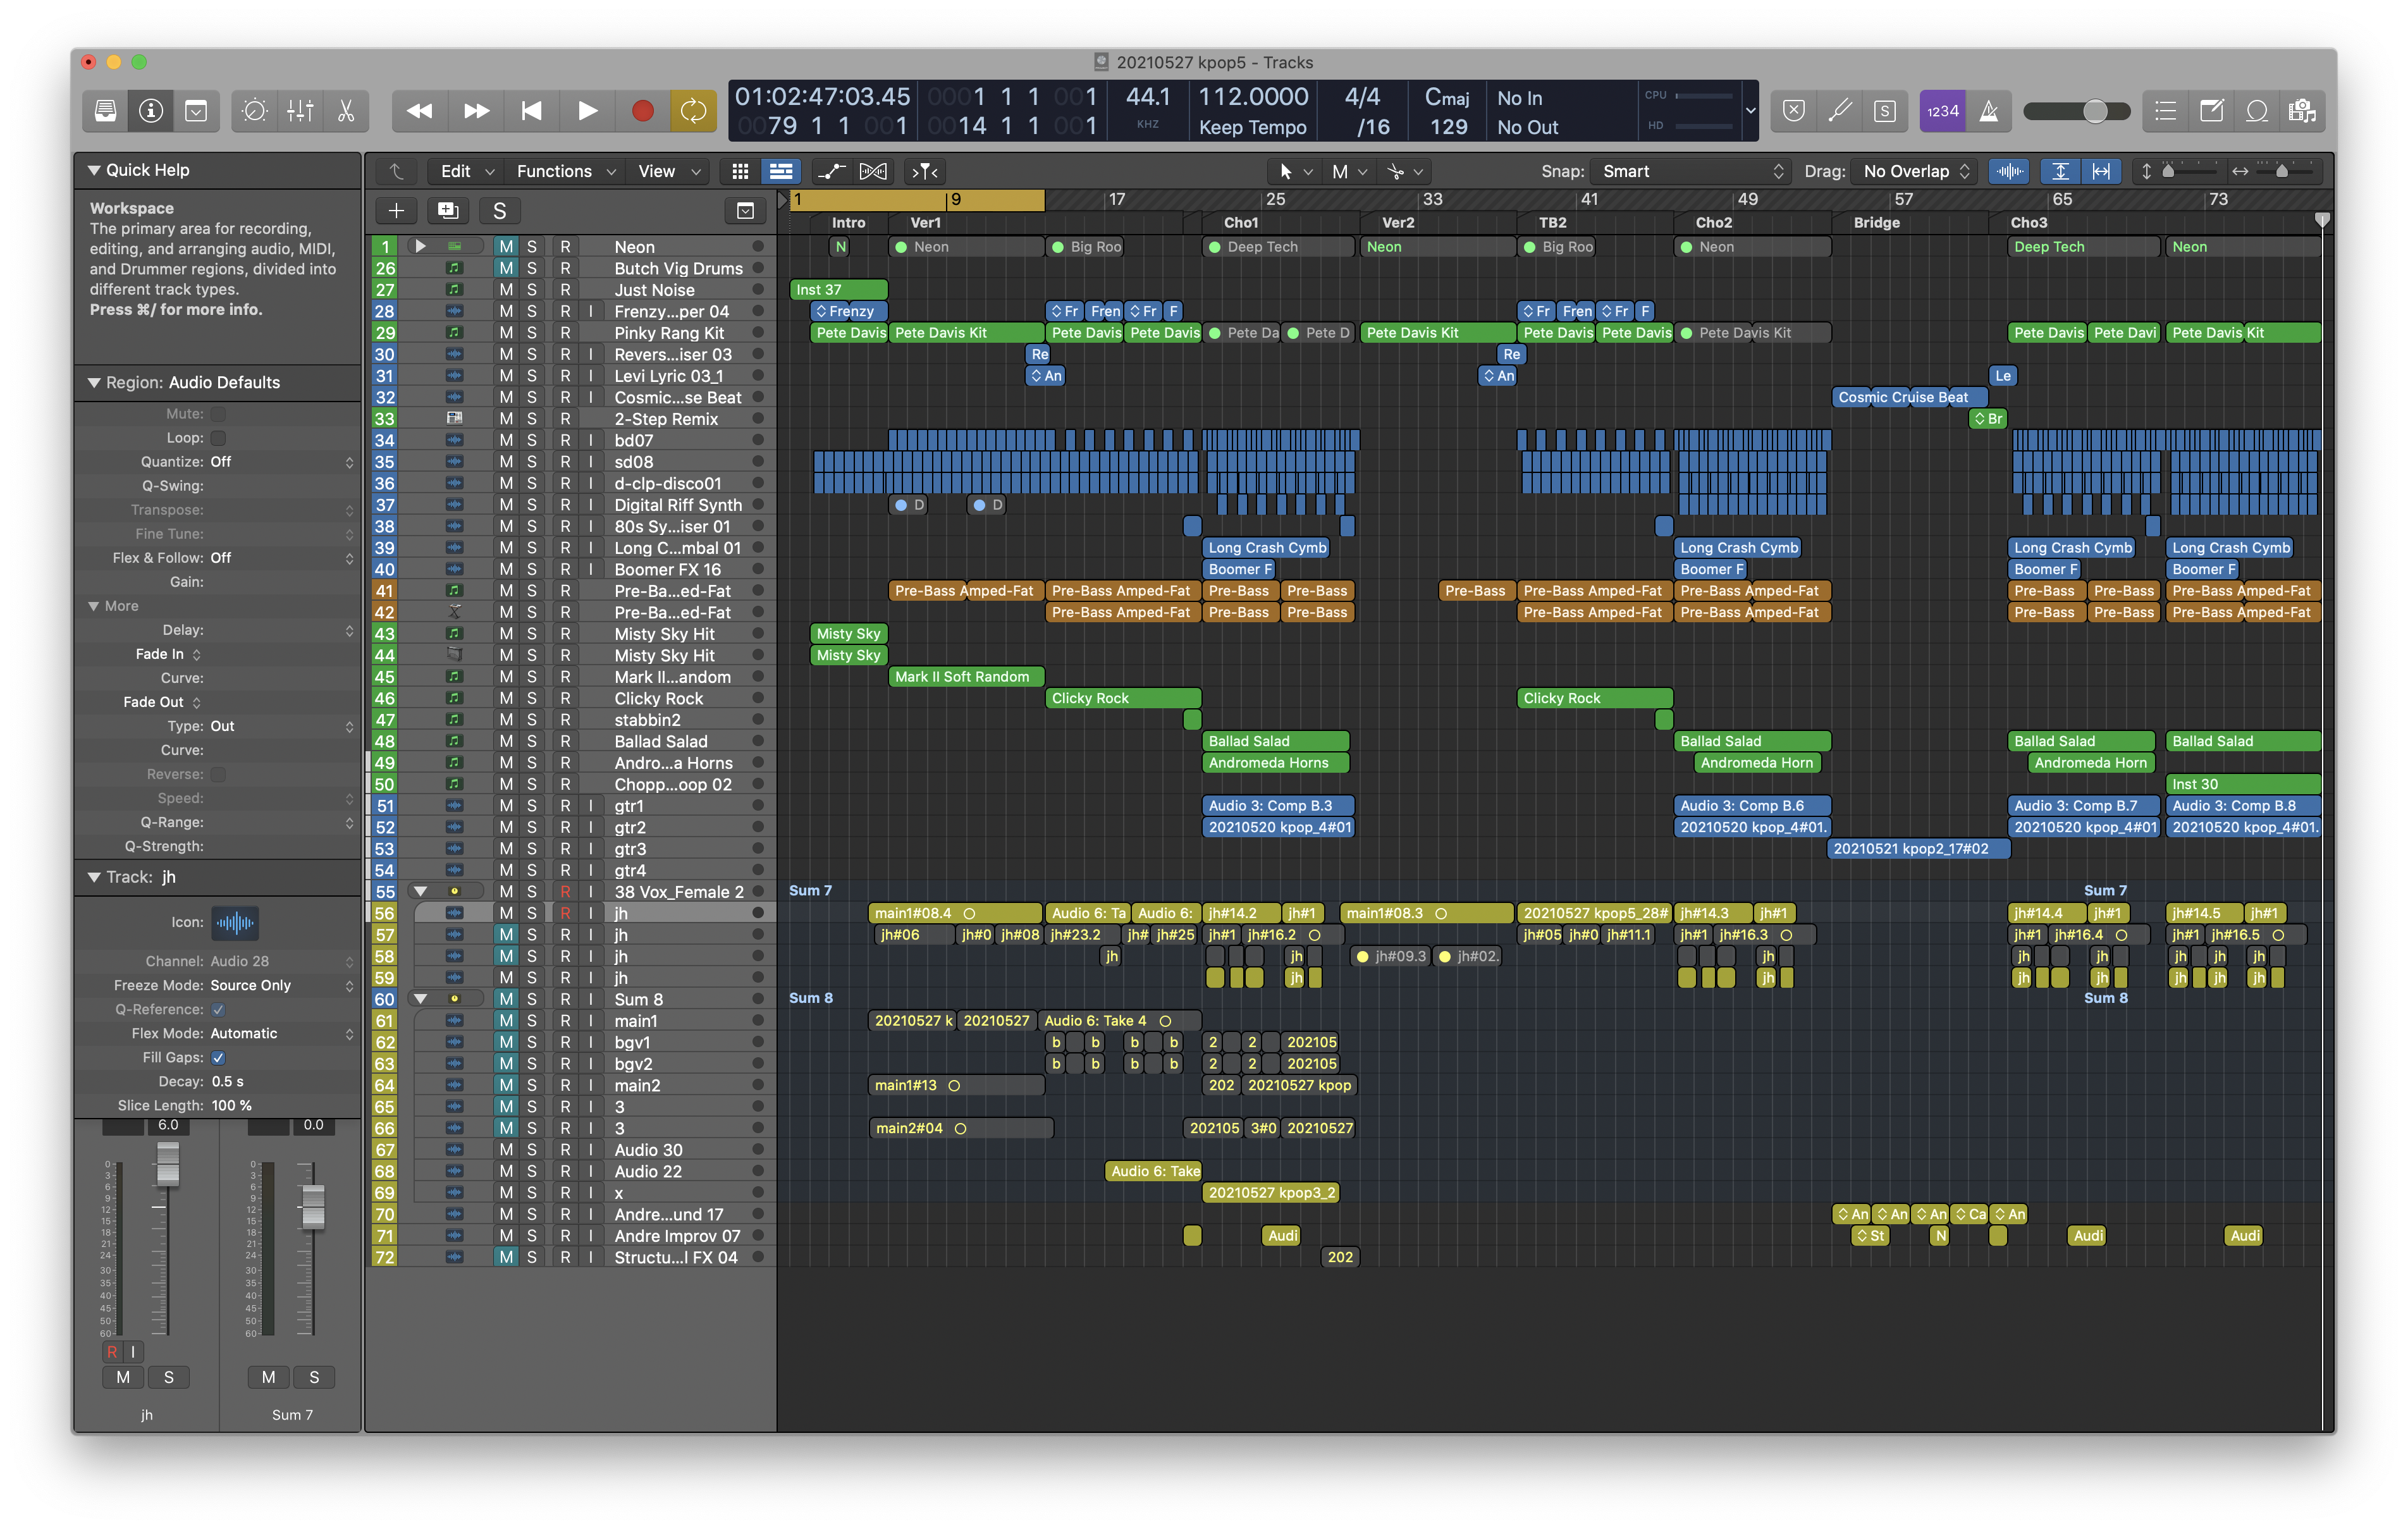Viewport: 2408px width, 1529px height.
Task: Open the Mixer with the faders icon
Action: (x=300, y=111)
